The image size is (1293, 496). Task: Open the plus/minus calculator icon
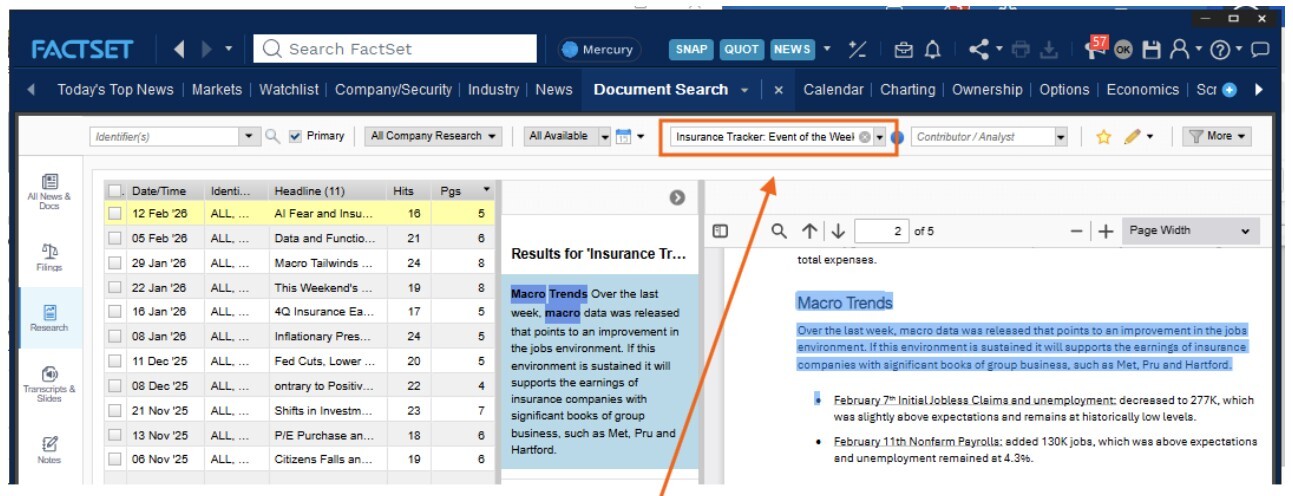(x=858, y=49)
